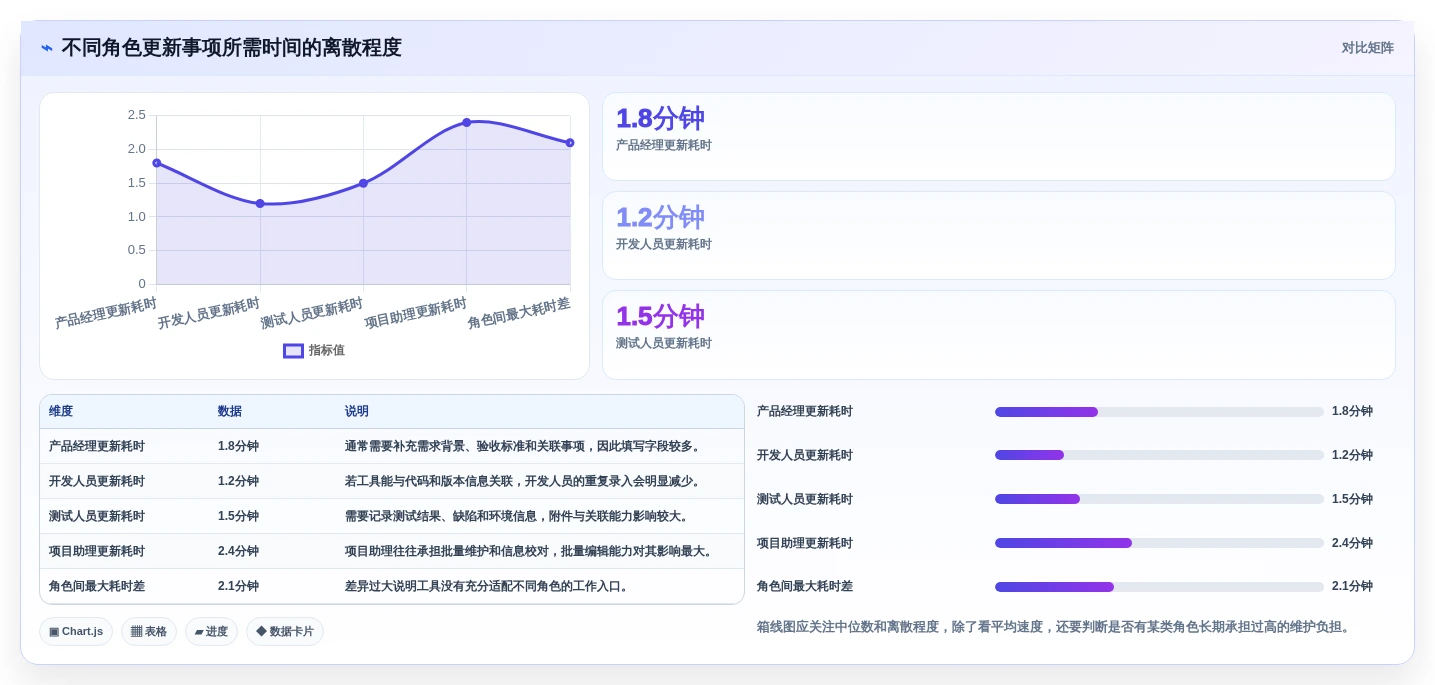Select the 测试人员更新耗时 table row name
Screen dimensions: 1435x685
(x=97, y=517)
